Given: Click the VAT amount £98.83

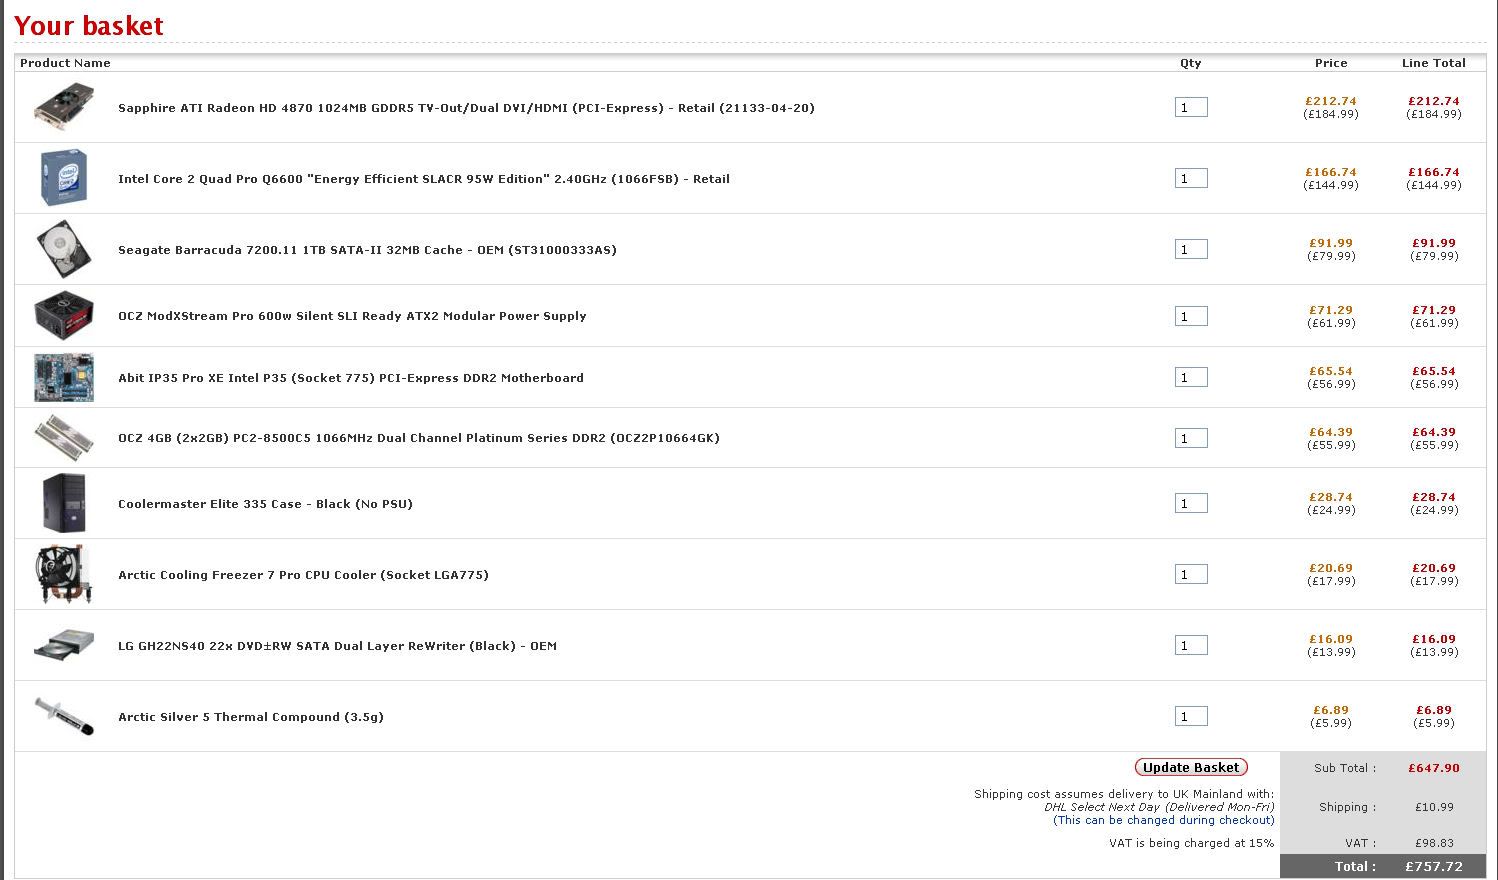Looking at the screenshot, I should pos(1434,844).
